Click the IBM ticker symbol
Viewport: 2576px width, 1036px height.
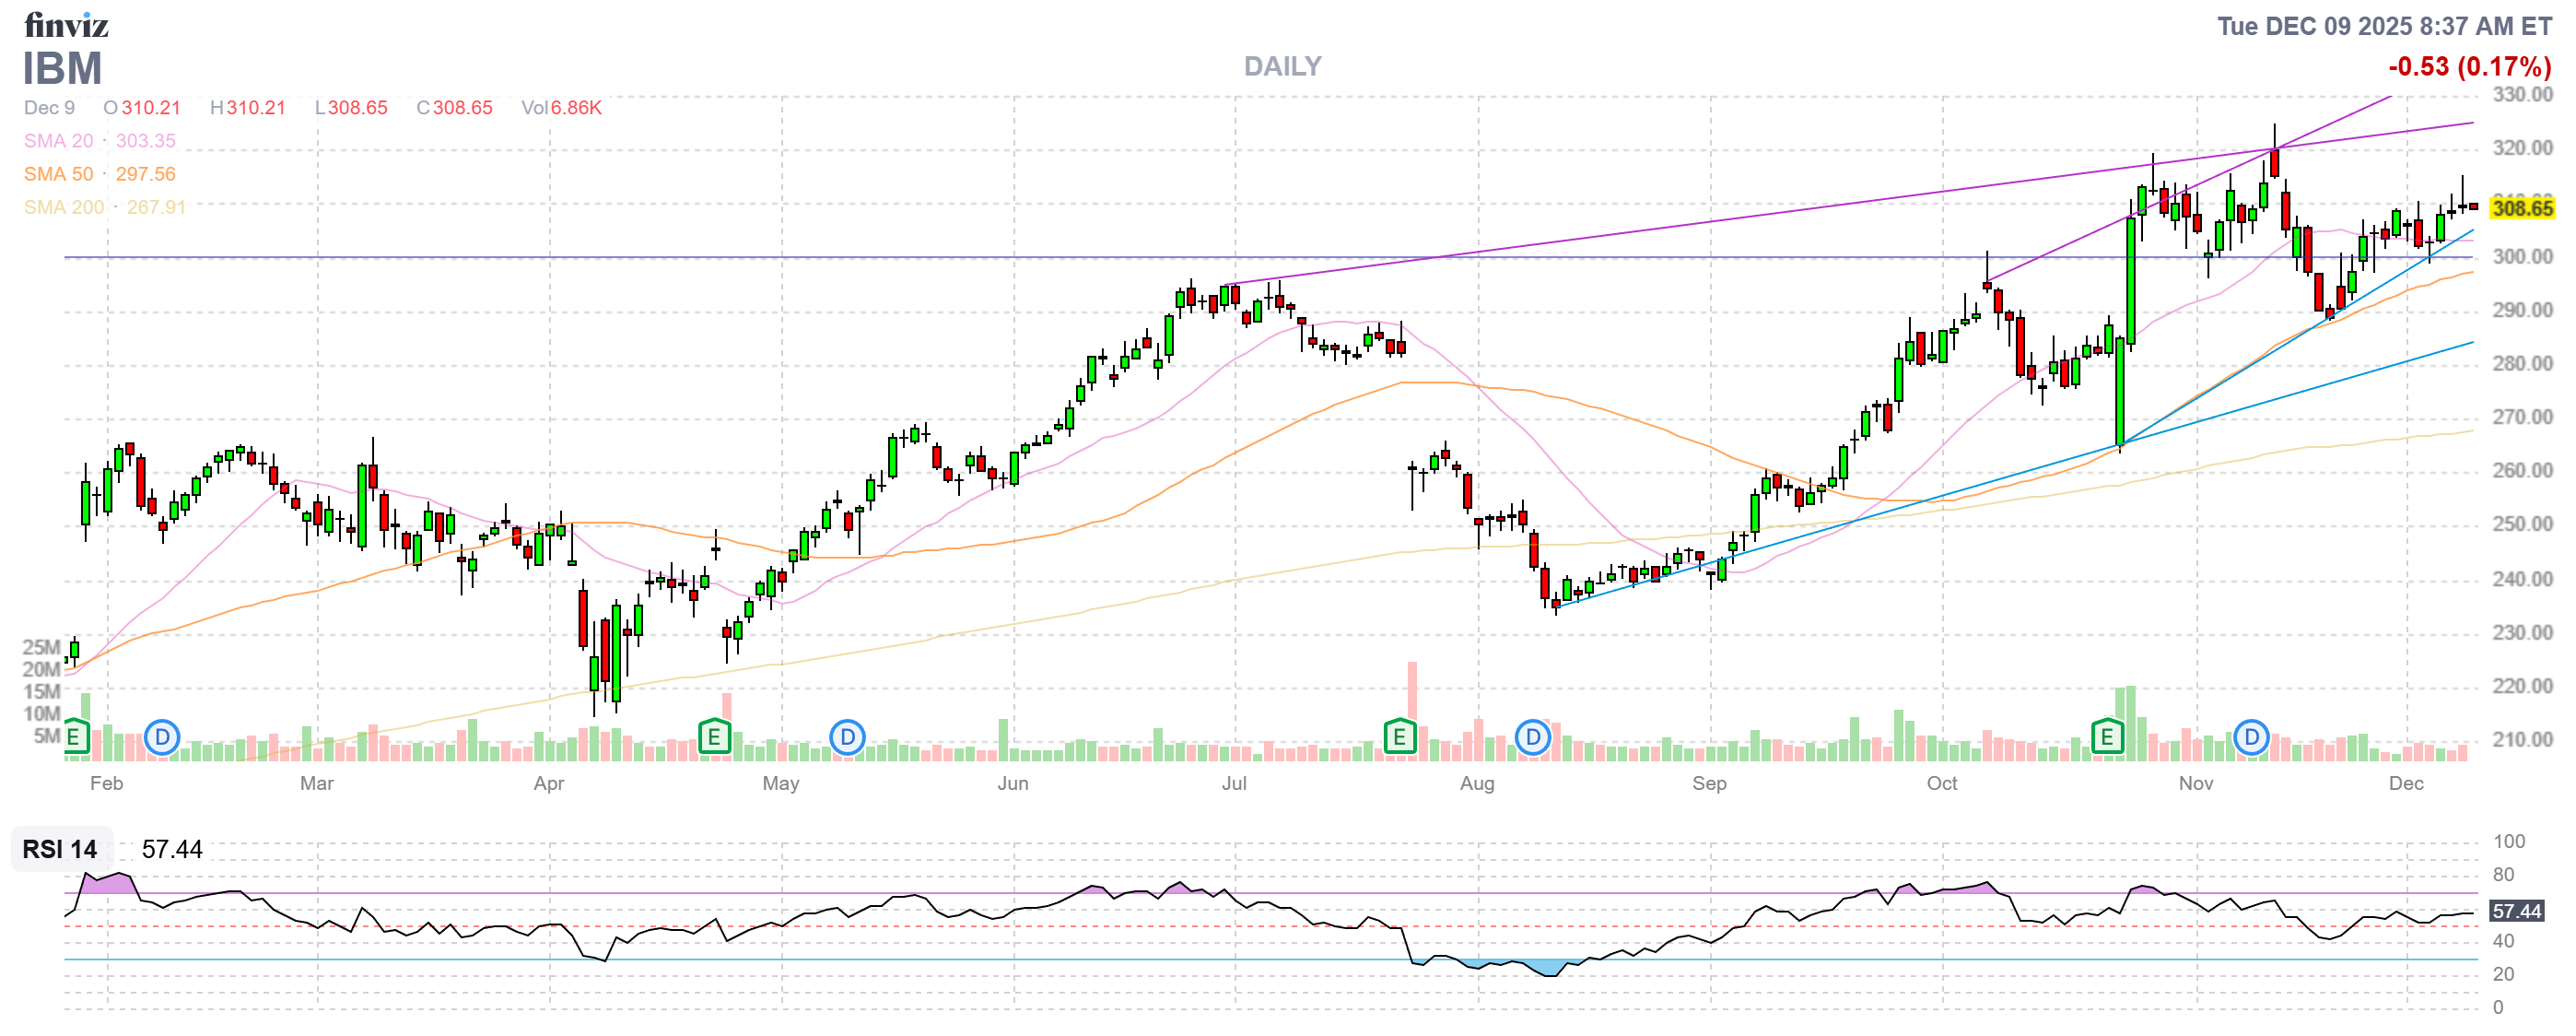tap(62, 69)
